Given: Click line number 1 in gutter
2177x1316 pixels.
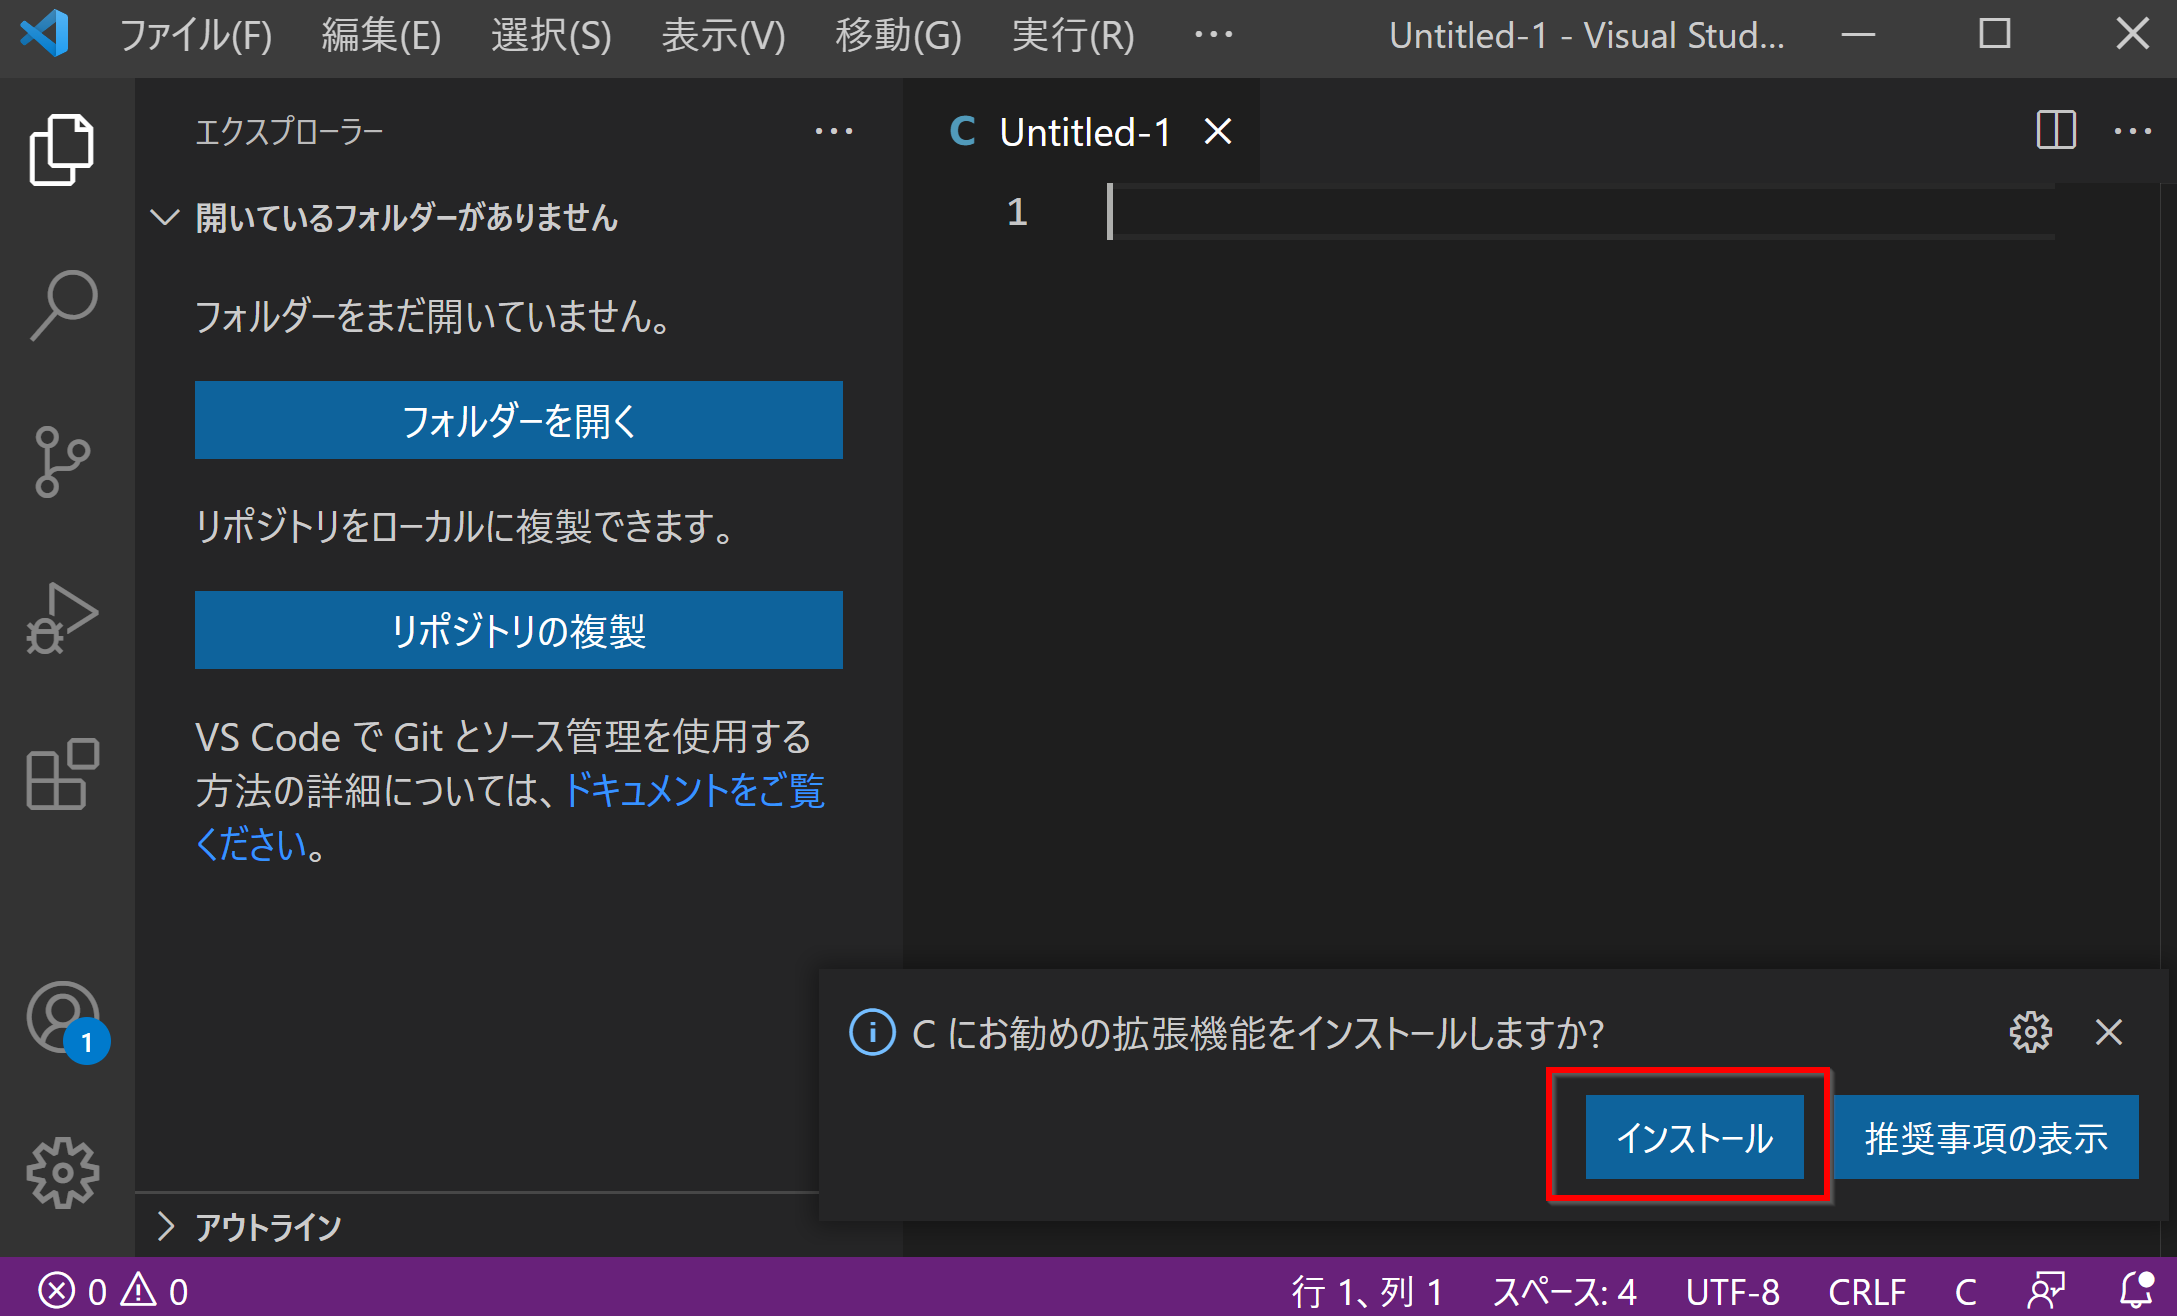Looking at the screenshot, I should (1017, 212).
